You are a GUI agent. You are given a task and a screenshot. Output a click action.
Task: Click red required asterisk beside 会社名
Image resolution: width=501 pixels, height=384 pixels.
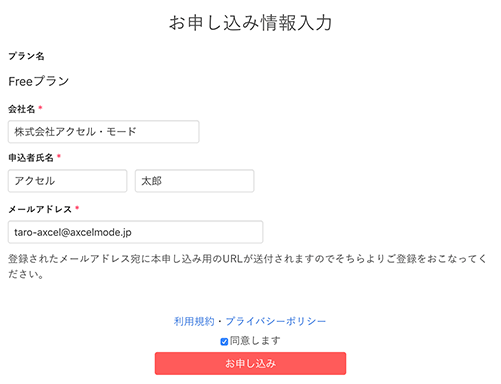point(40,107)
